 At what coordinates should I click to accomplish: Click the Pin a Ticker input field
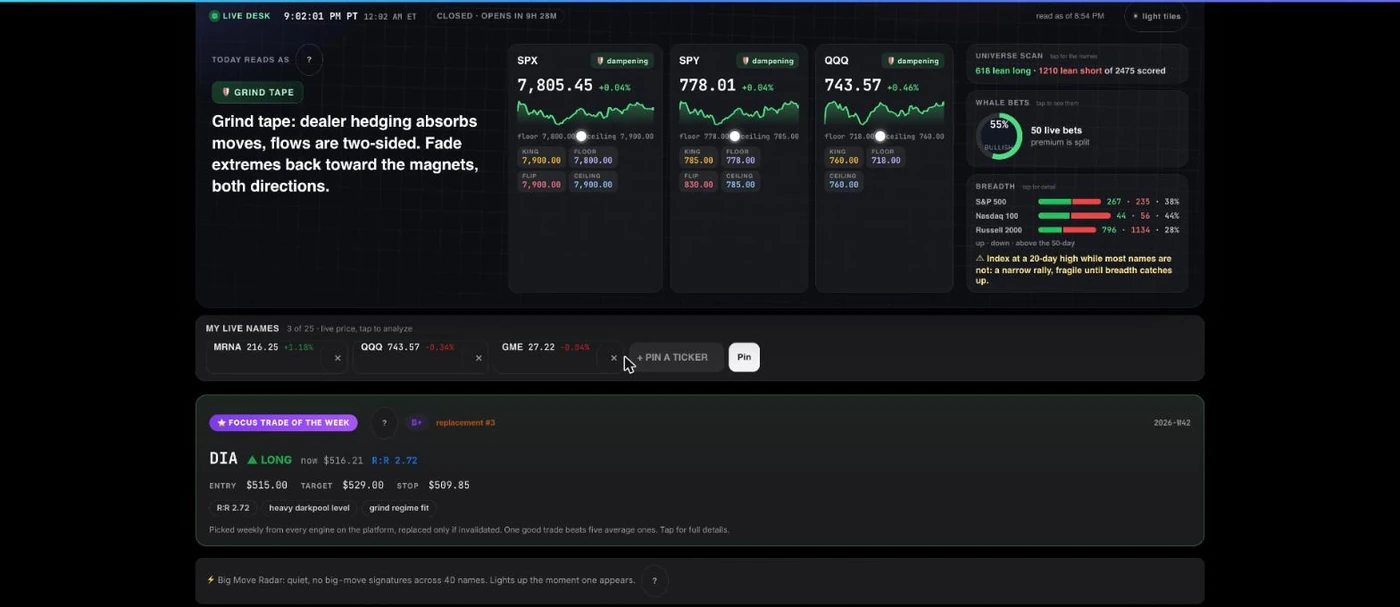point(676,357)
